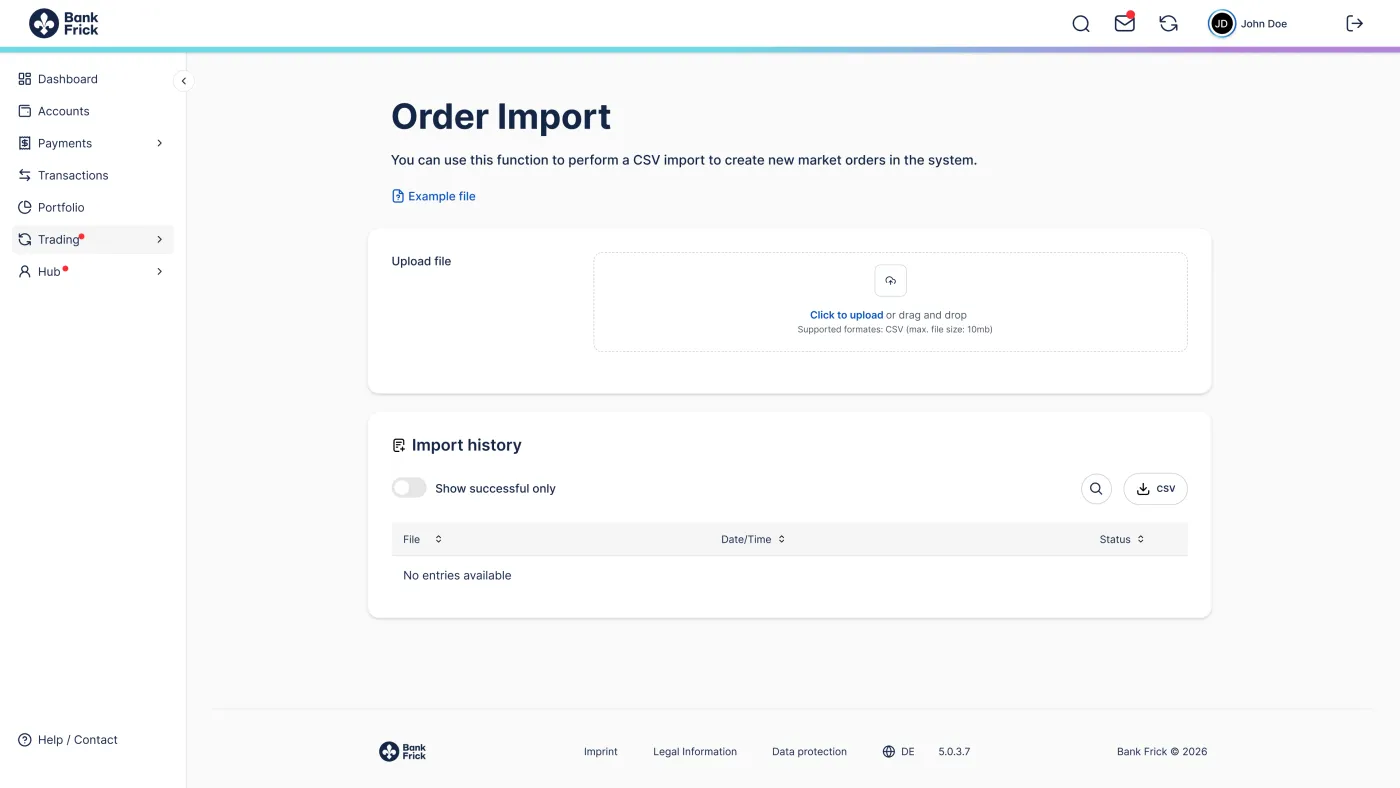Image resolution: width=1400 pixels, height=788 pixels.
Task: Click the footer Bank Frick logo
Action: [x=403, y=752]
